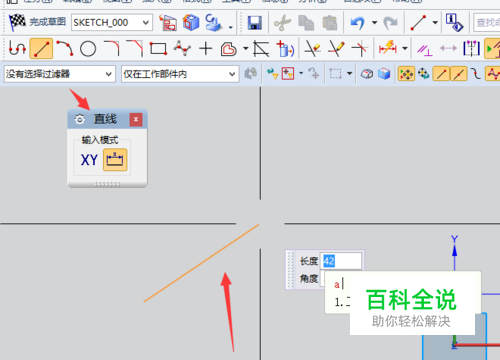Screen dimensions: 500x360
Task: Select the orange sketch line
Action: 201,263
